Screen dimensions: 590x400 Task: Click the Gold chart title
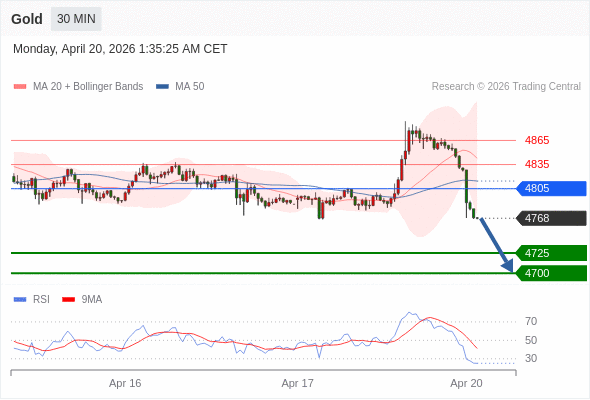[x=27, y=19]
